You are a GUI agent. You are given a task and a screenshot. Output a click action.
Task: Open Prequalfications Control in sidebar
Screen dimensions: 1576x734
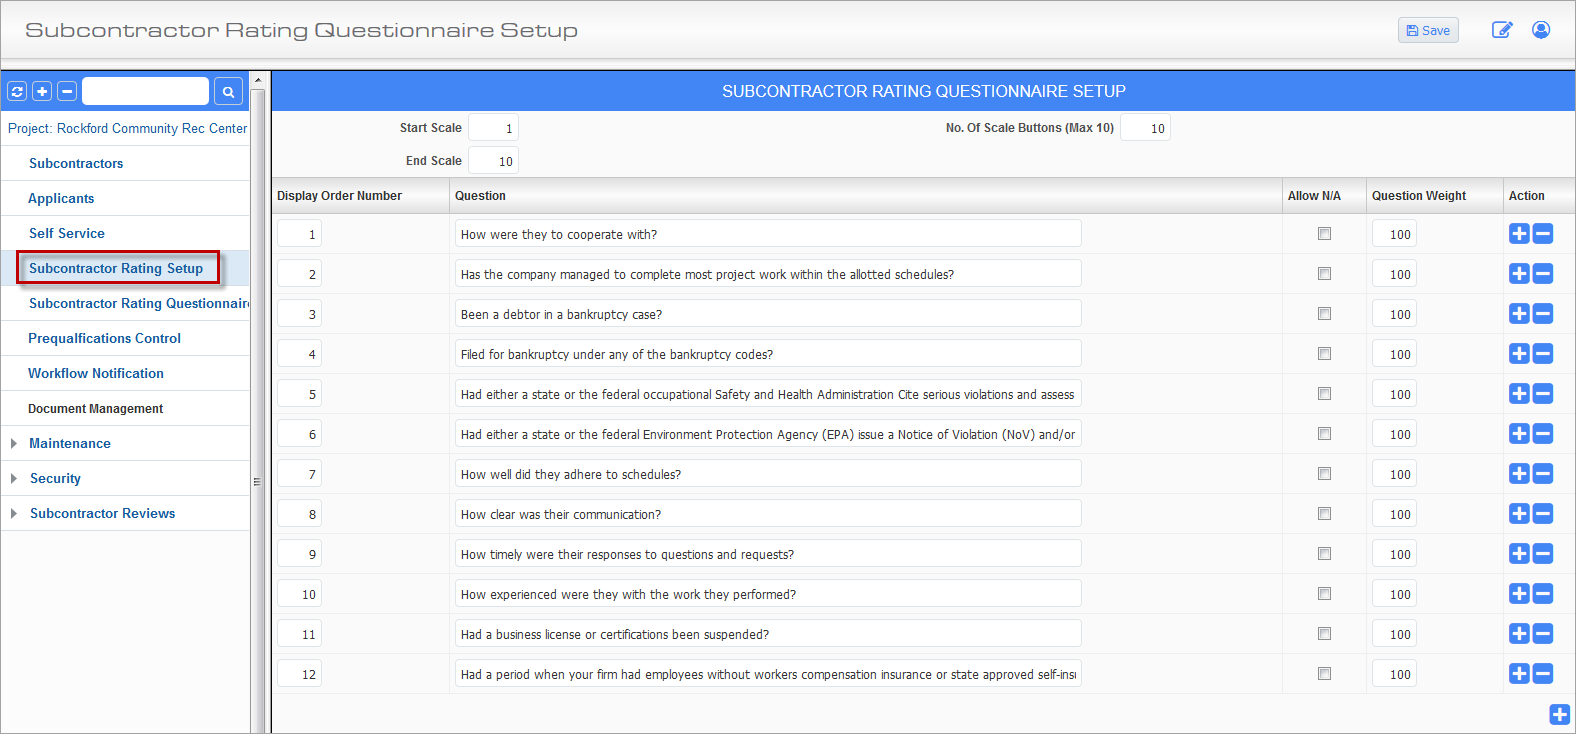[x=105, y=338]
